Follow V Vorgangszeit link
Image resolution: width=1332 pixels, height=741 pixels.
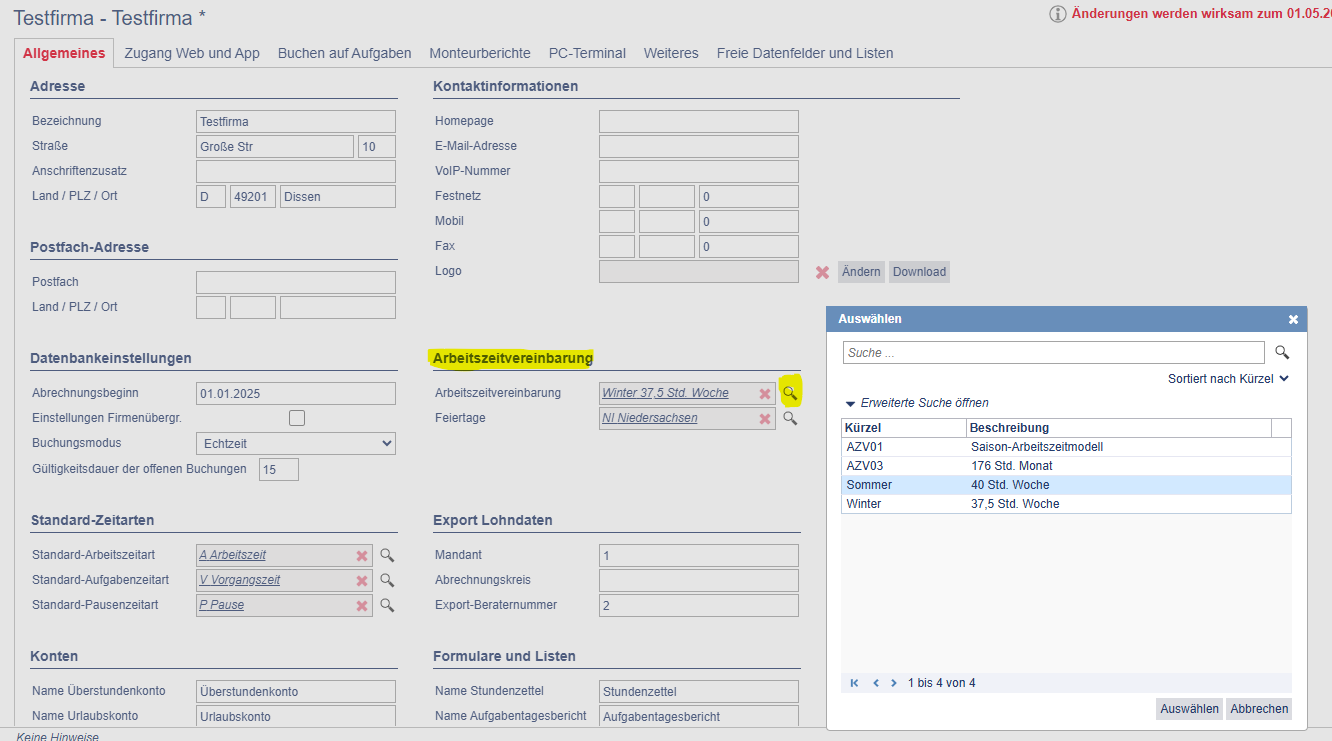tap(240, 580)
